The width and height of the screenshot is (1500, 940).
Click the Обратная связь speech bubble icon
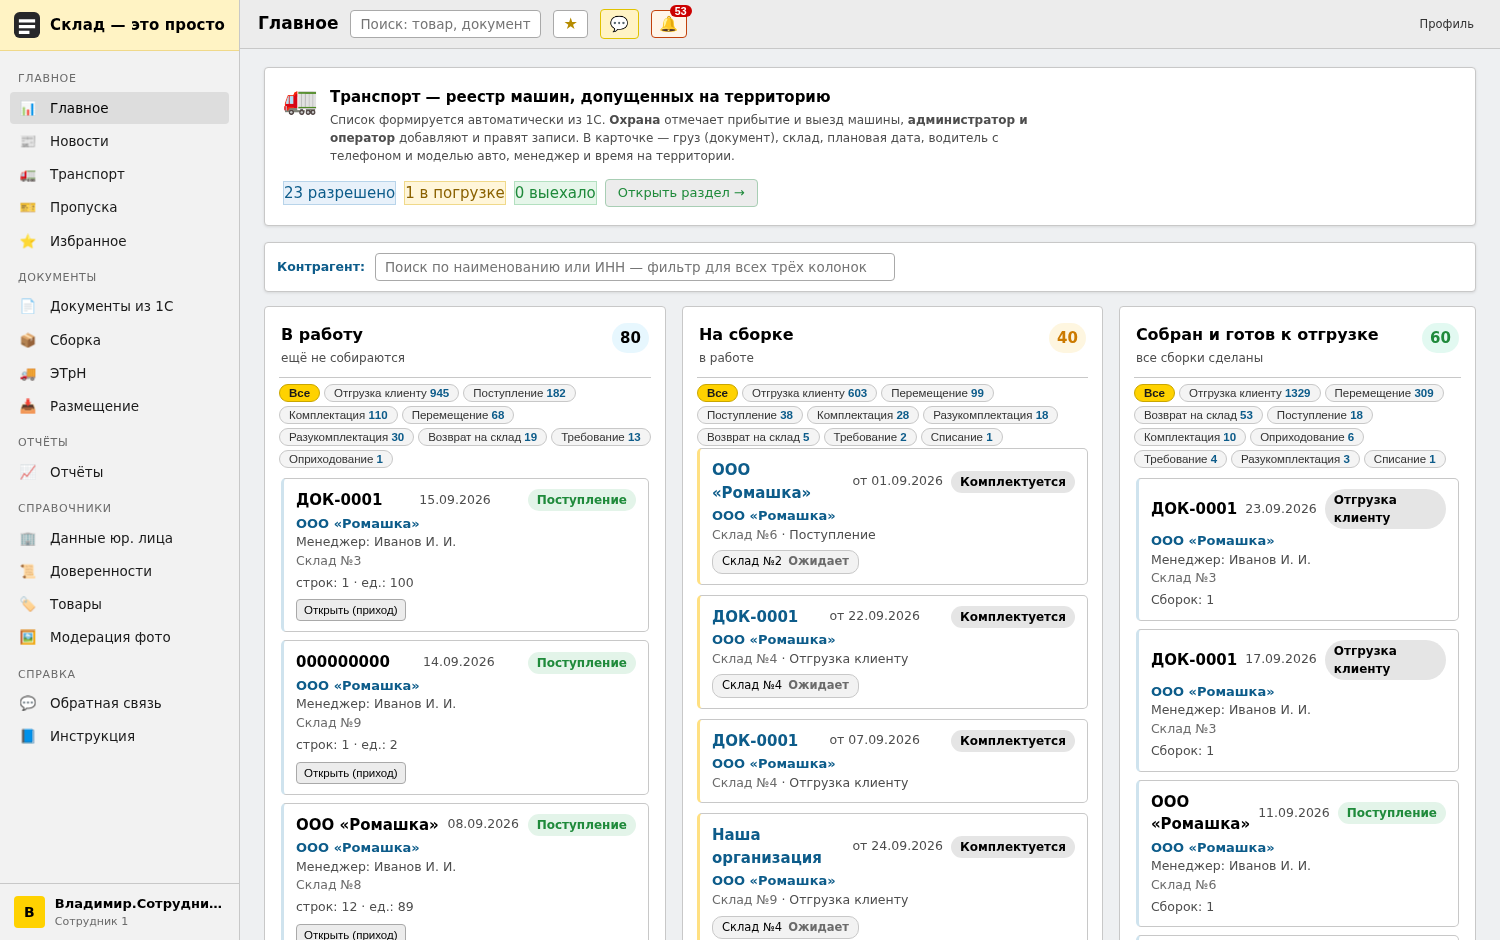[28, 703]
